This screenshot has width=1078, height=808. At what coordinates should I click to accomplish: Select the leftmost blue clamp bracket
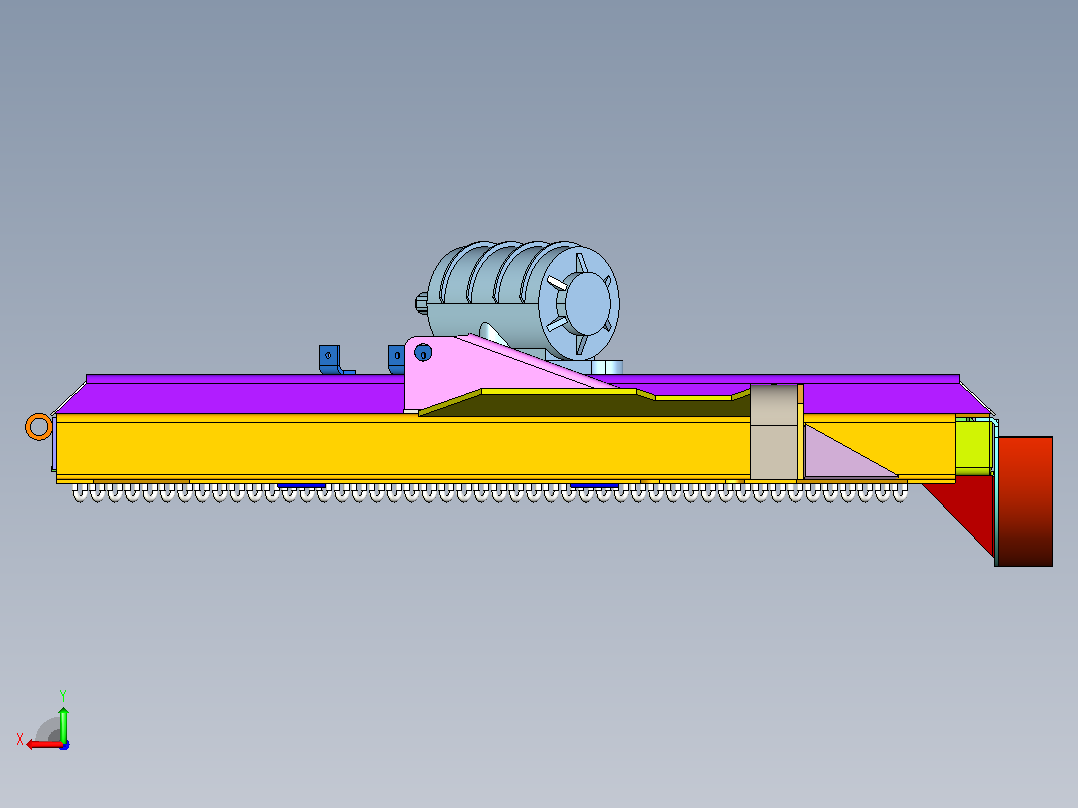point(333,360)
